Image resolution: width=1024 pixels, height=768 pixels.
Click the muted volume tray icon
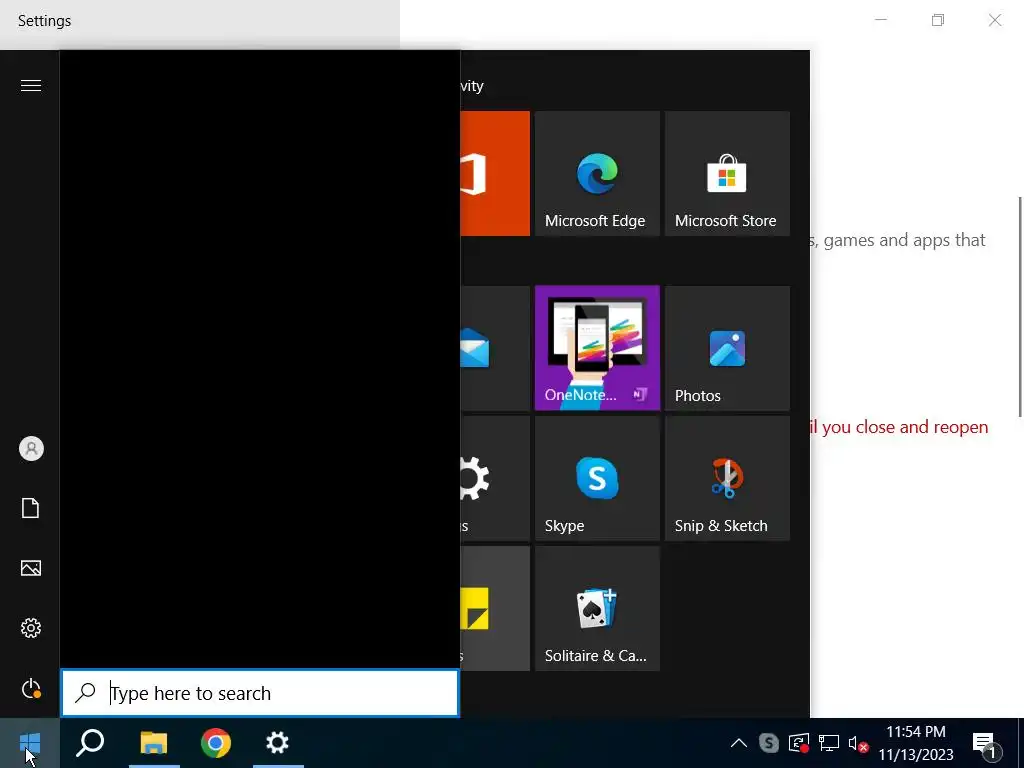point(858,743)
